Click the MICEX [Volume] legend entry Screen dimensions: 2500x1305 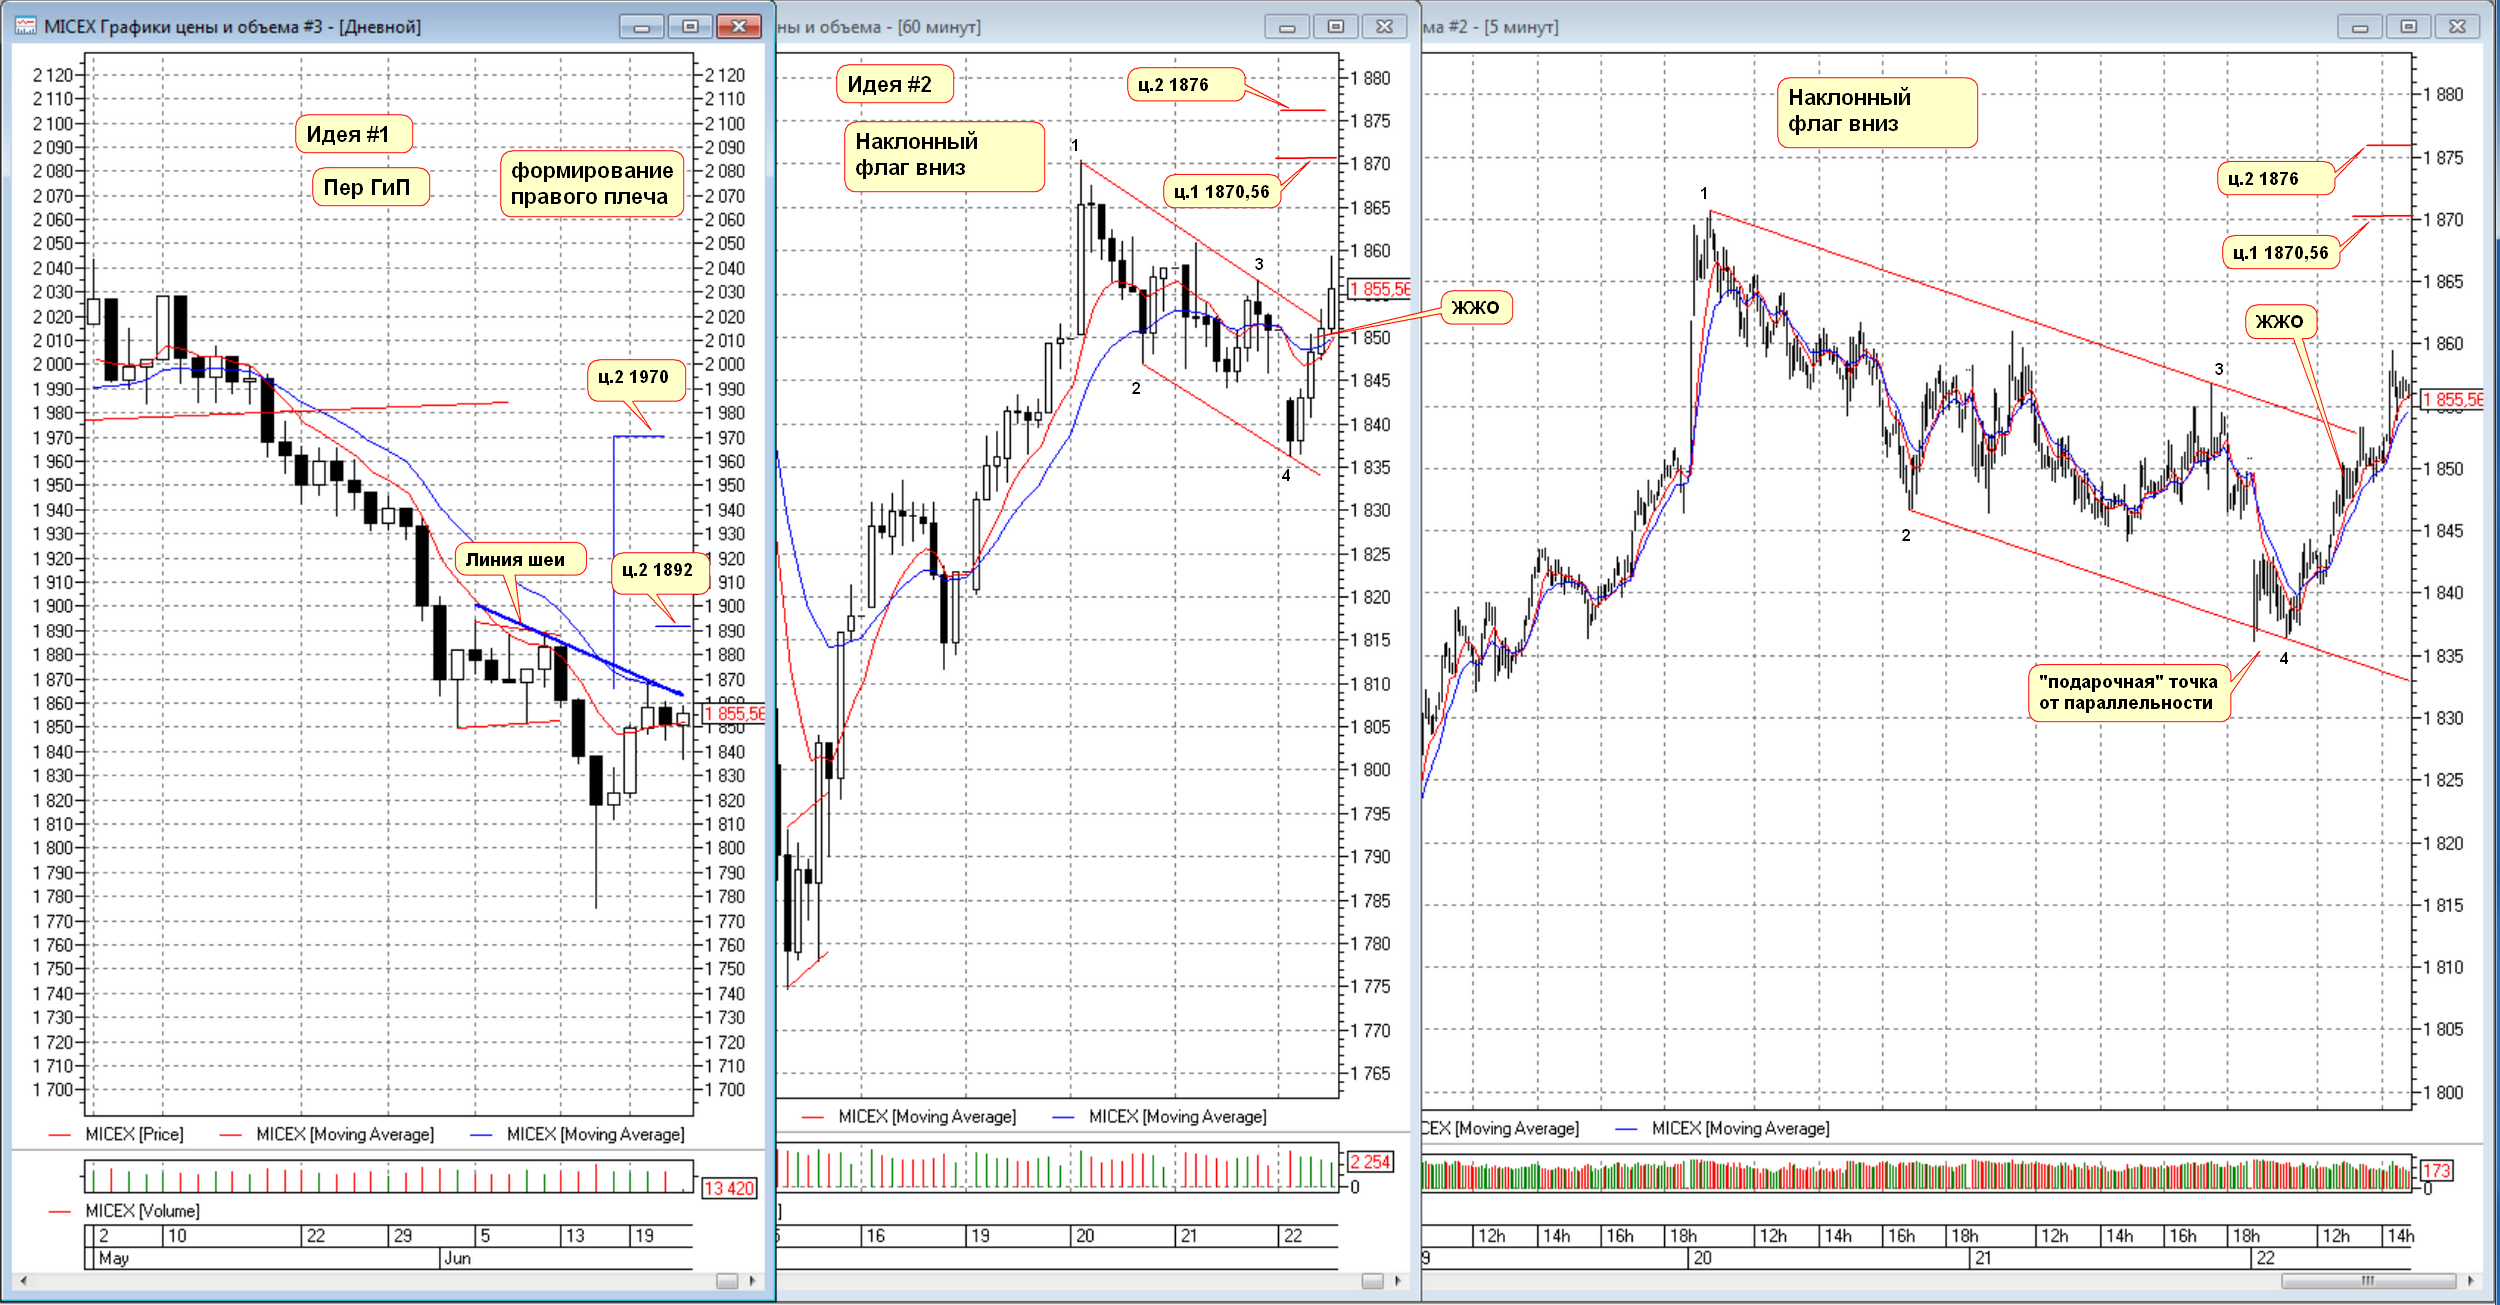click(125, 1211)
